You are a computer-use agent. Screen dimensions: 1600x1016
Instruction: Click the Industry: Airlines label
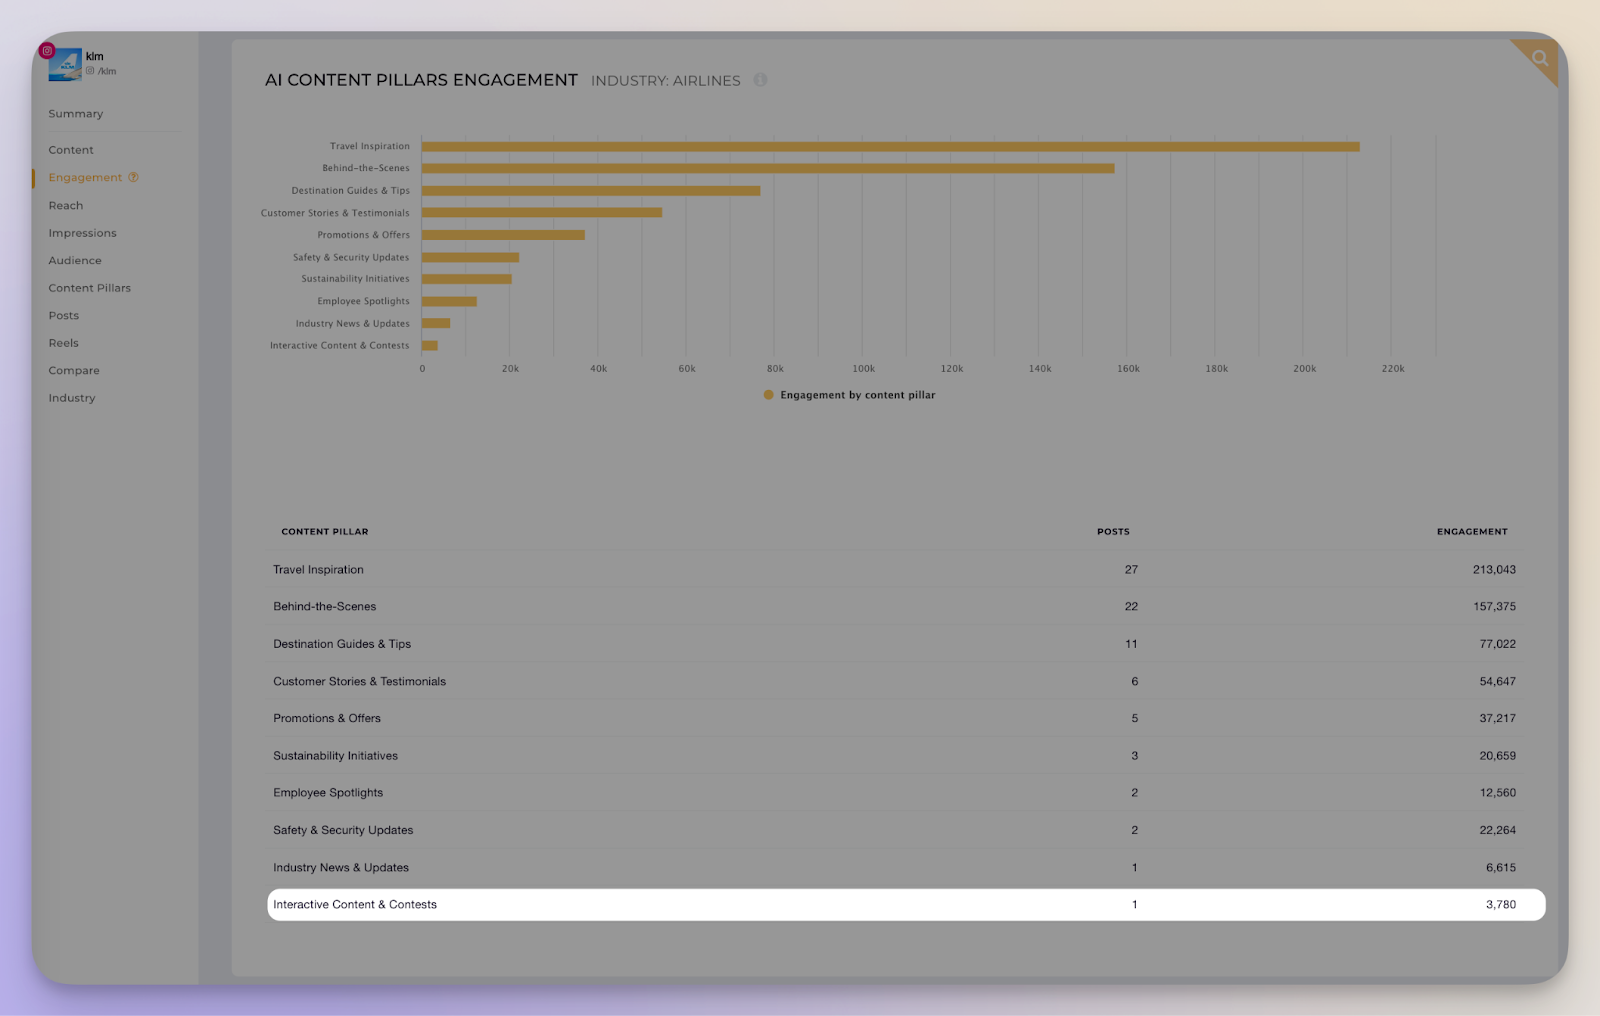point(666,81)
